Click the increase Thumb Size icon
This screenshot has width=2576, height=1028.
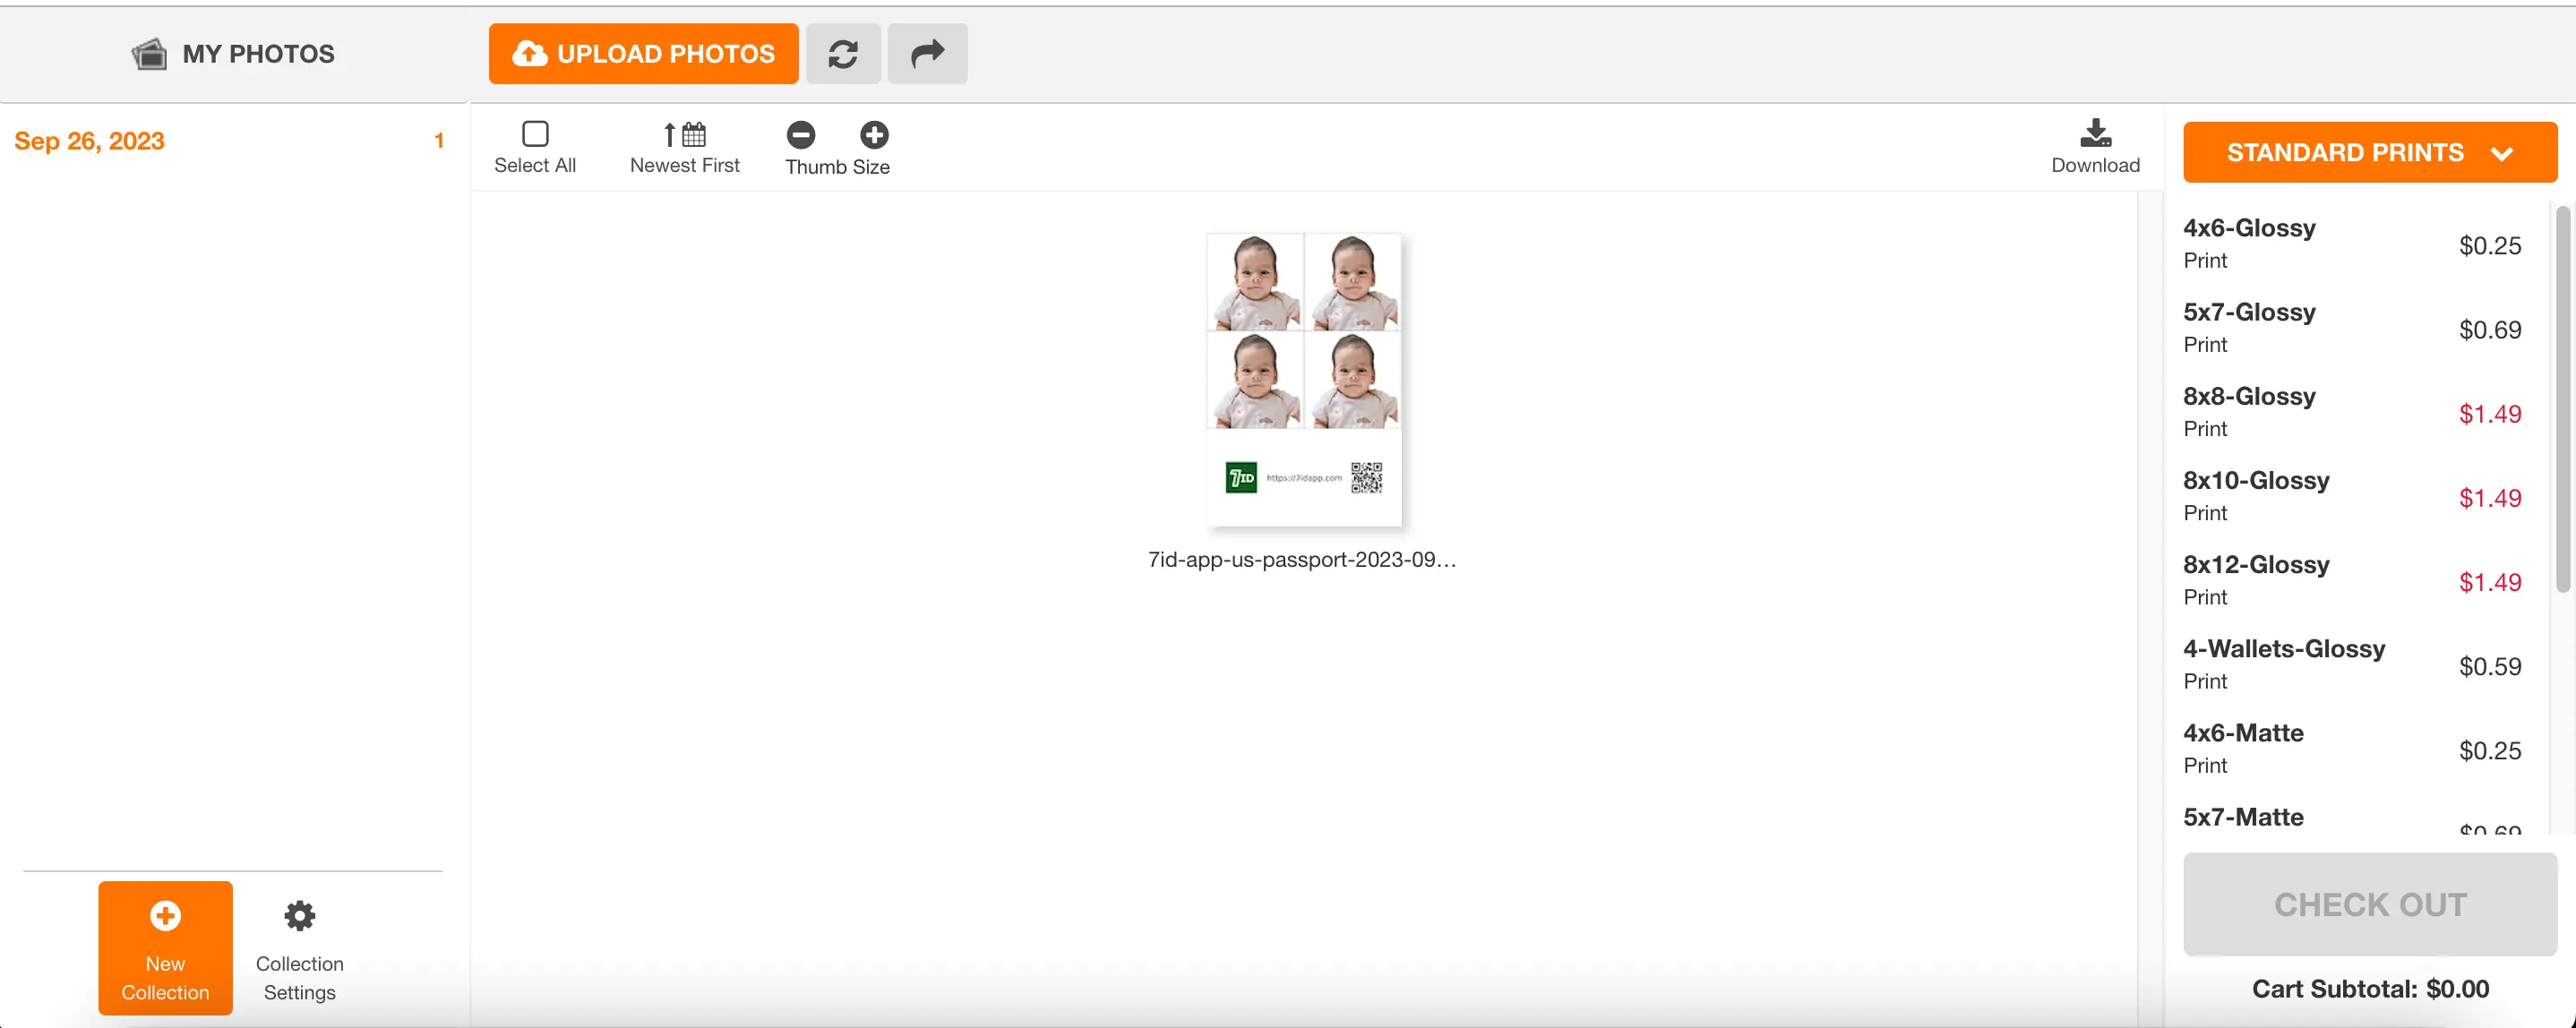872,133
